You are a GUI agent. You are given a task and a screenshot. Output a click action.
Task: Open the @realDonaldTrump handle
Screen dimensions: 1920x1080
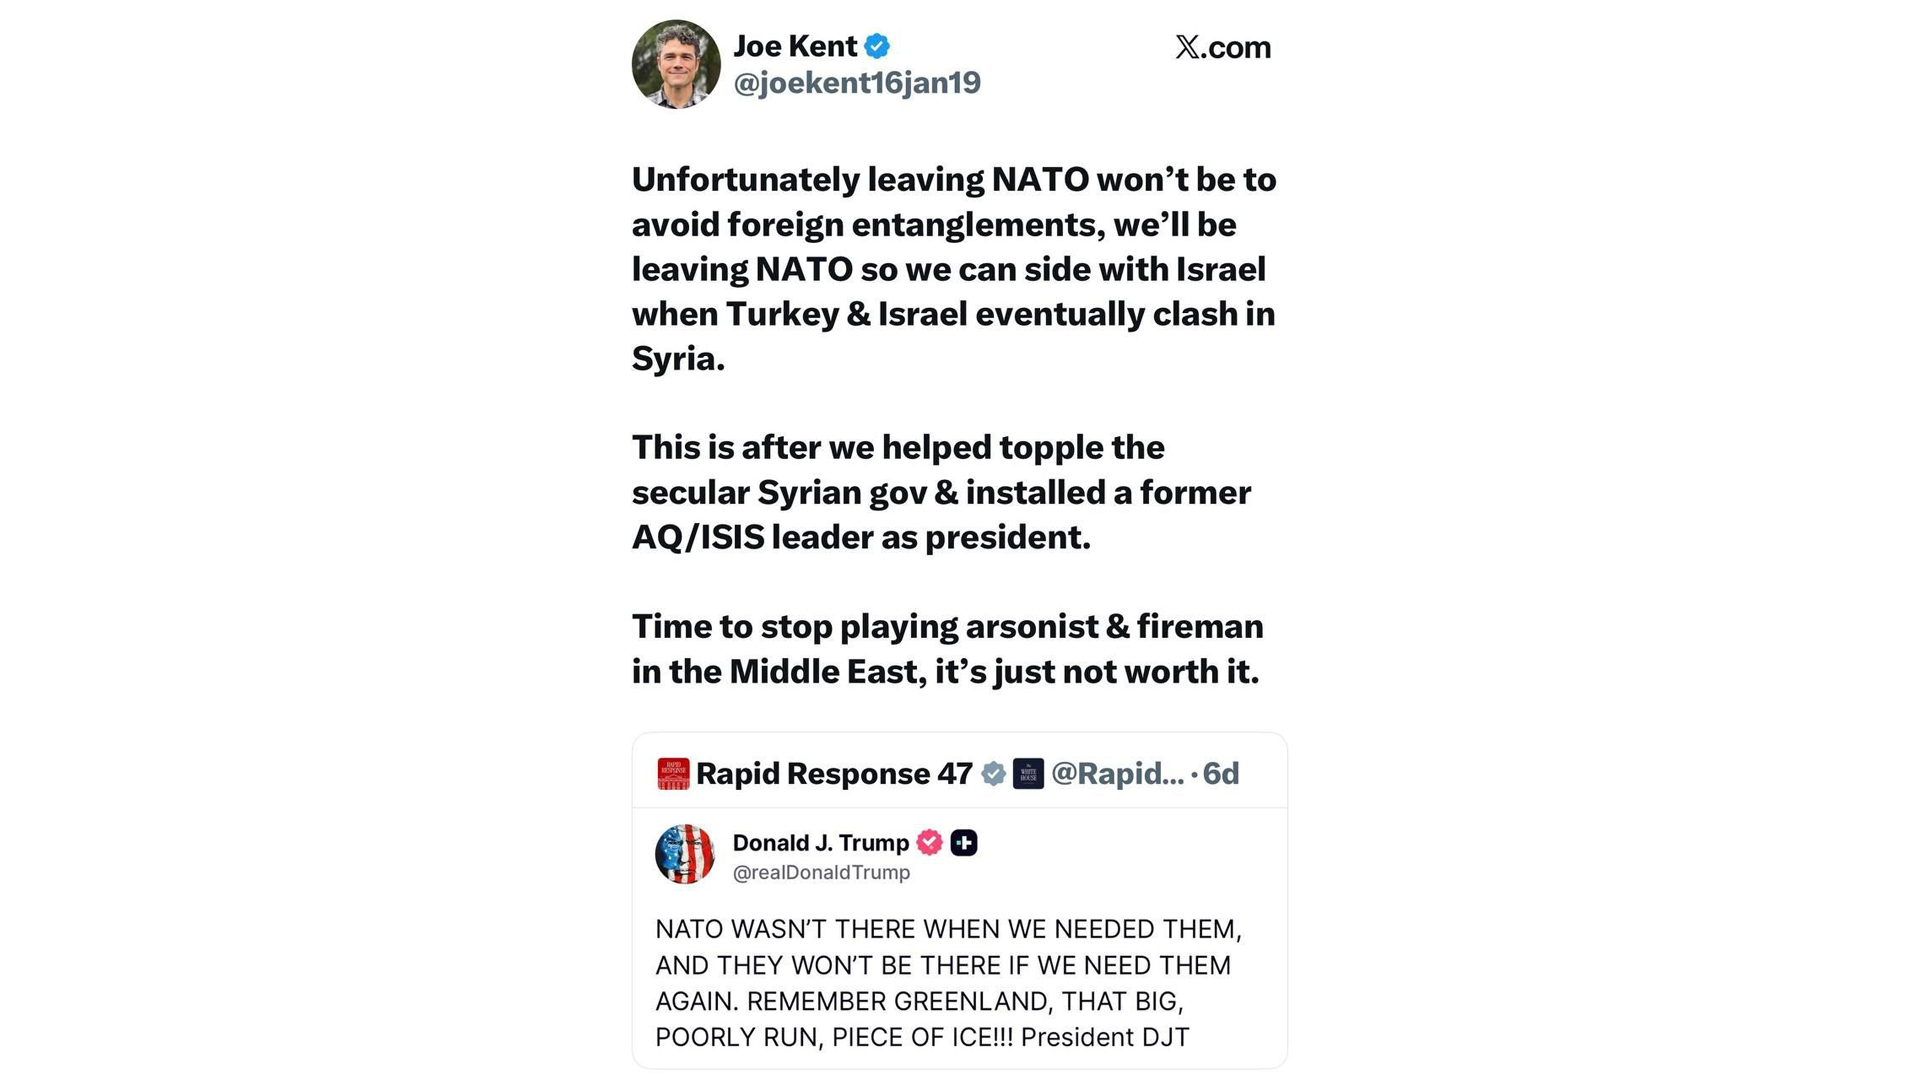[821, 873]
